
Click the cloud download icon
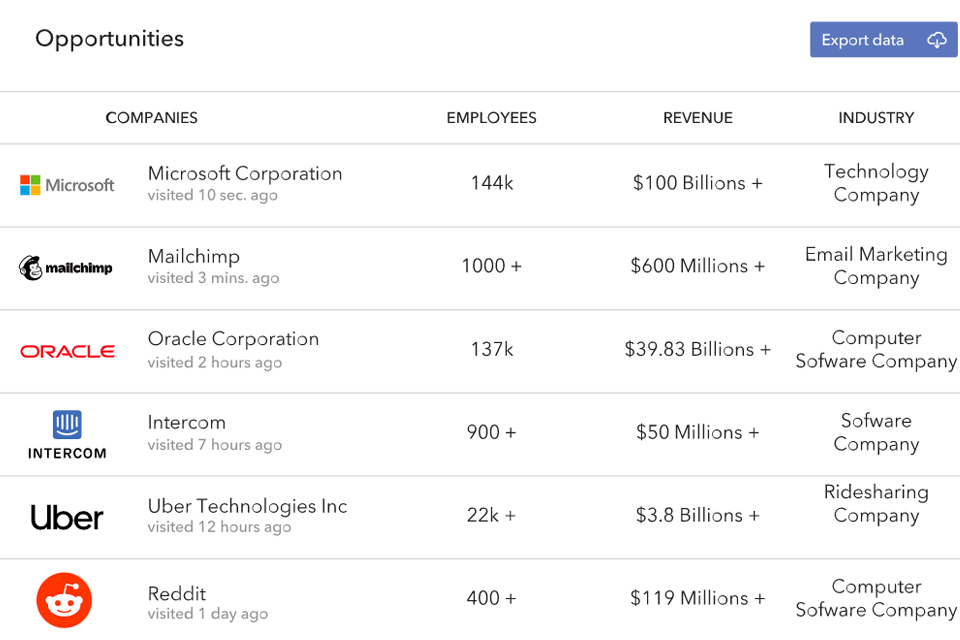[936, 40]
